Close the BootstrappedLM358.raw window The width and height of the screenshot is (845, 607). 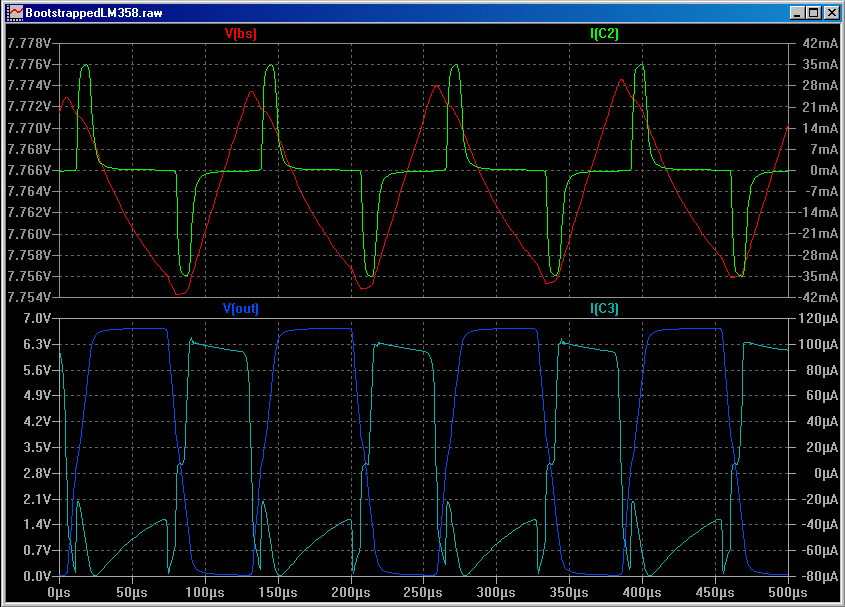(x=831, y=12)
